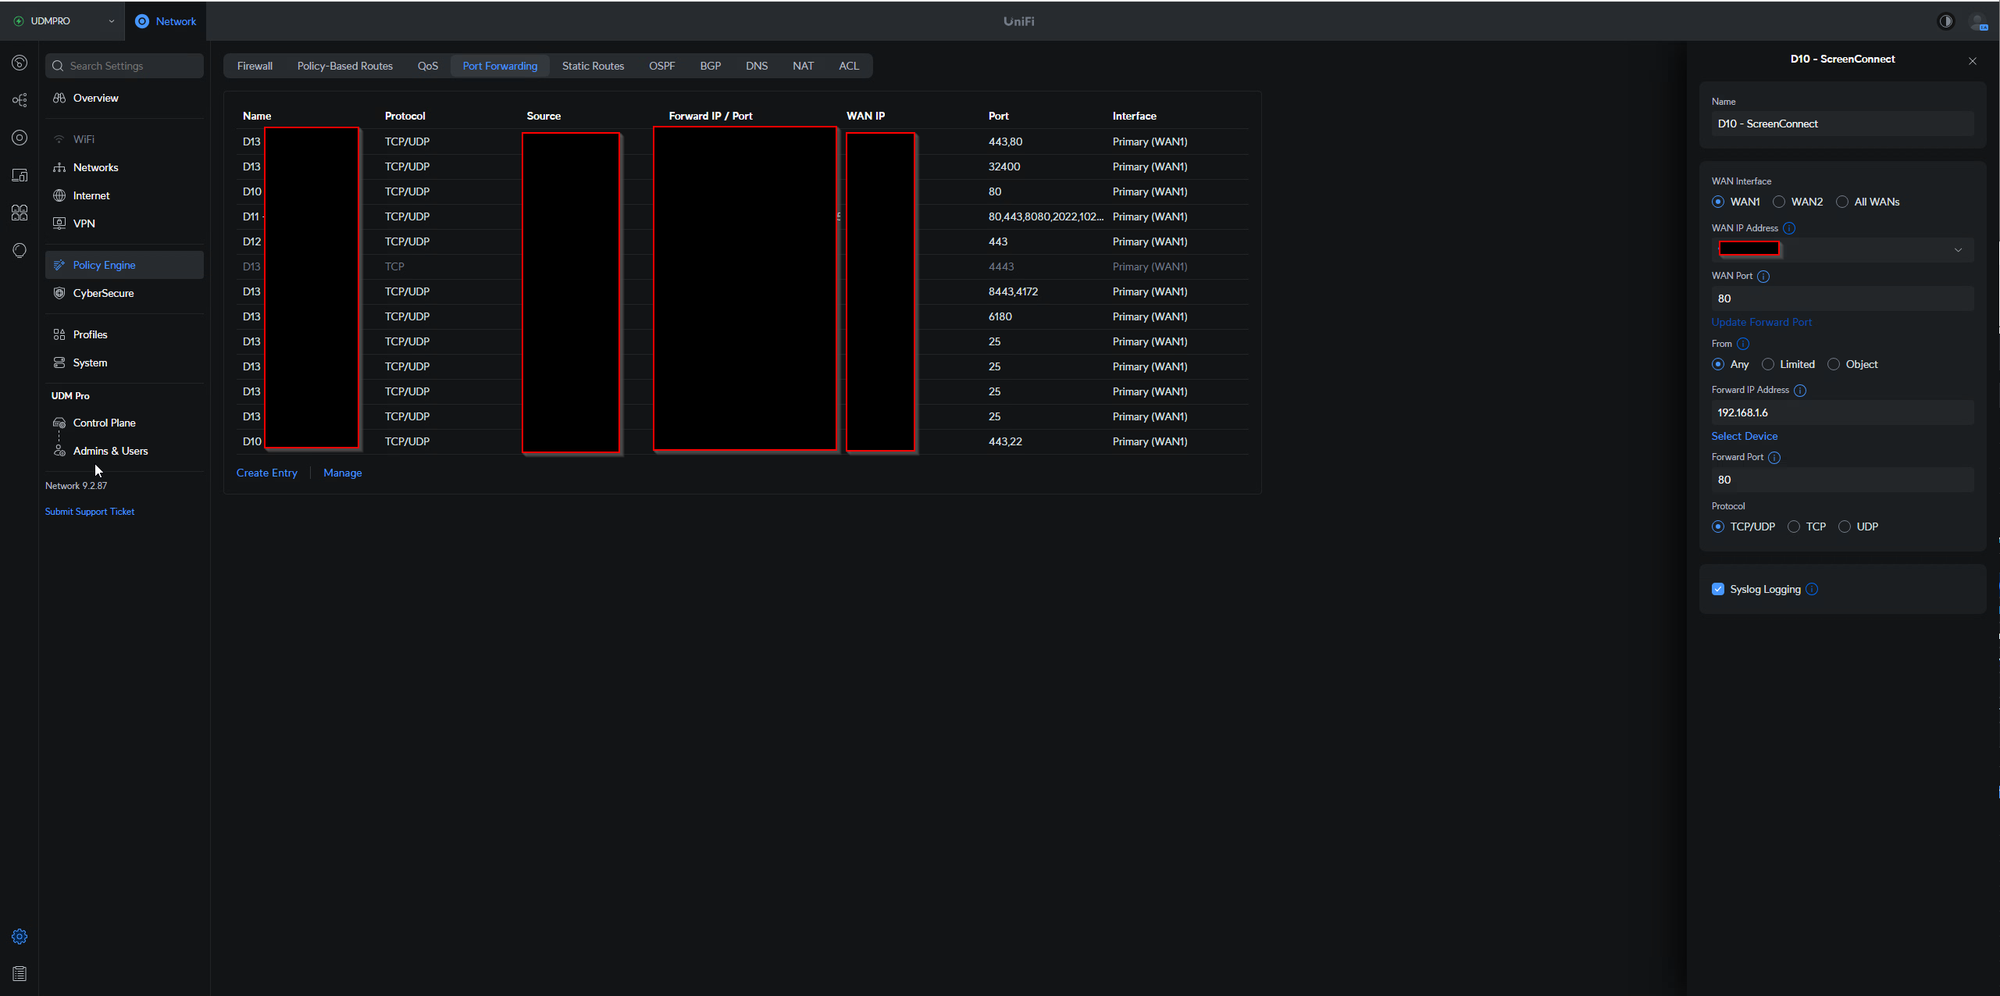The image size is (2000, 996).
Task: Click the Search Settings field
Action: (x=125, y=66)
